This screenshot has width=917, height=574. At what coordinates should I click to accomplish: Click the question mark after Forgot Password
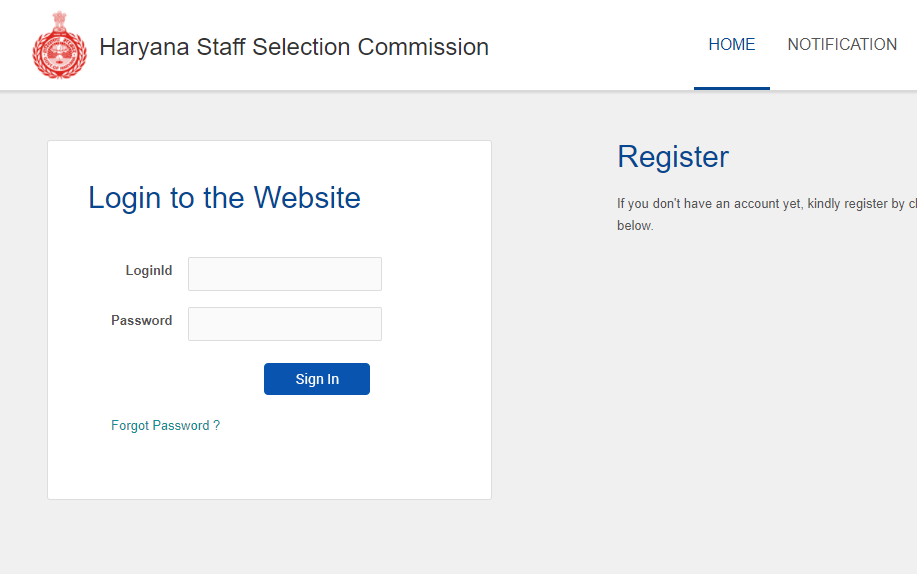pyautogui.click(x=217, y=426)
